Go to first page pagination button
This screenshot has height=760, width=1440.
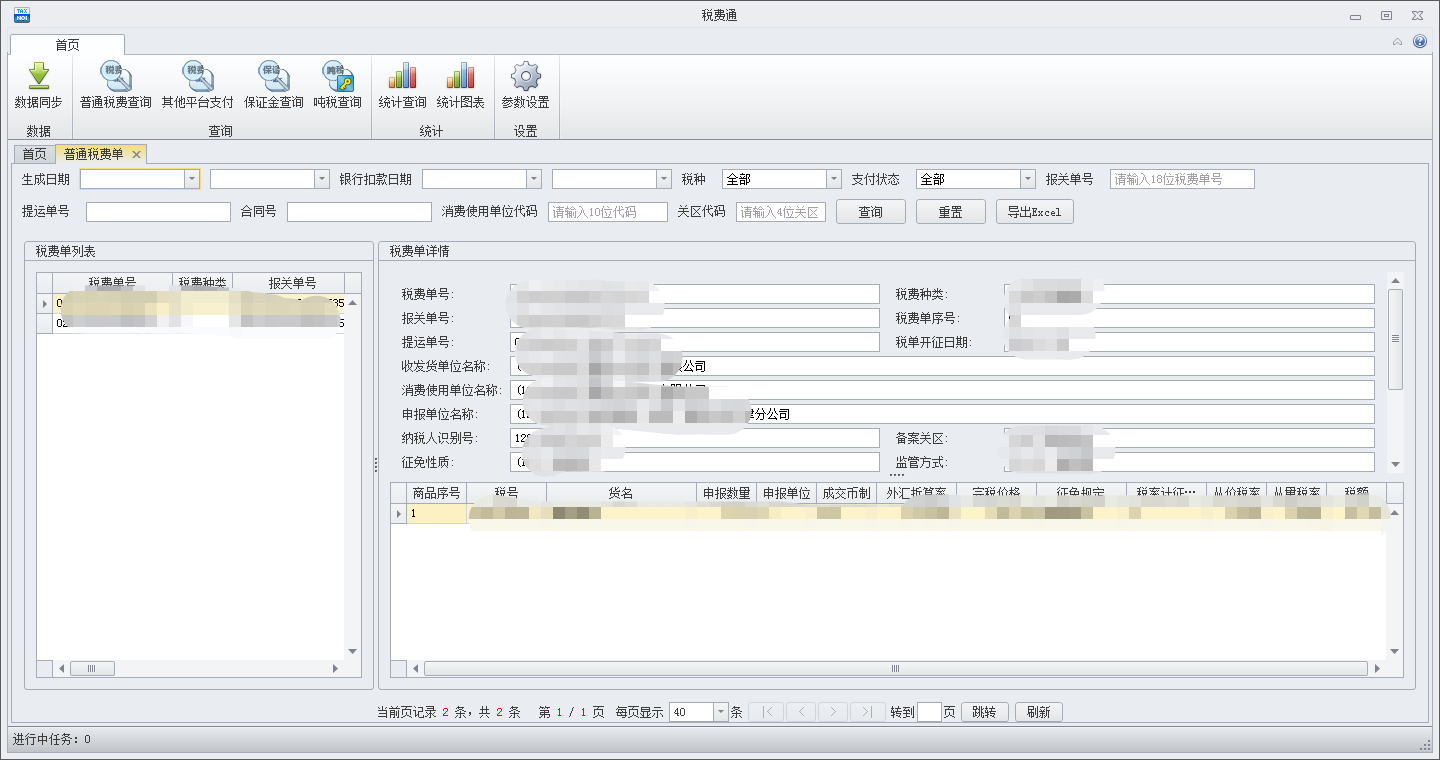click(766, 712)
